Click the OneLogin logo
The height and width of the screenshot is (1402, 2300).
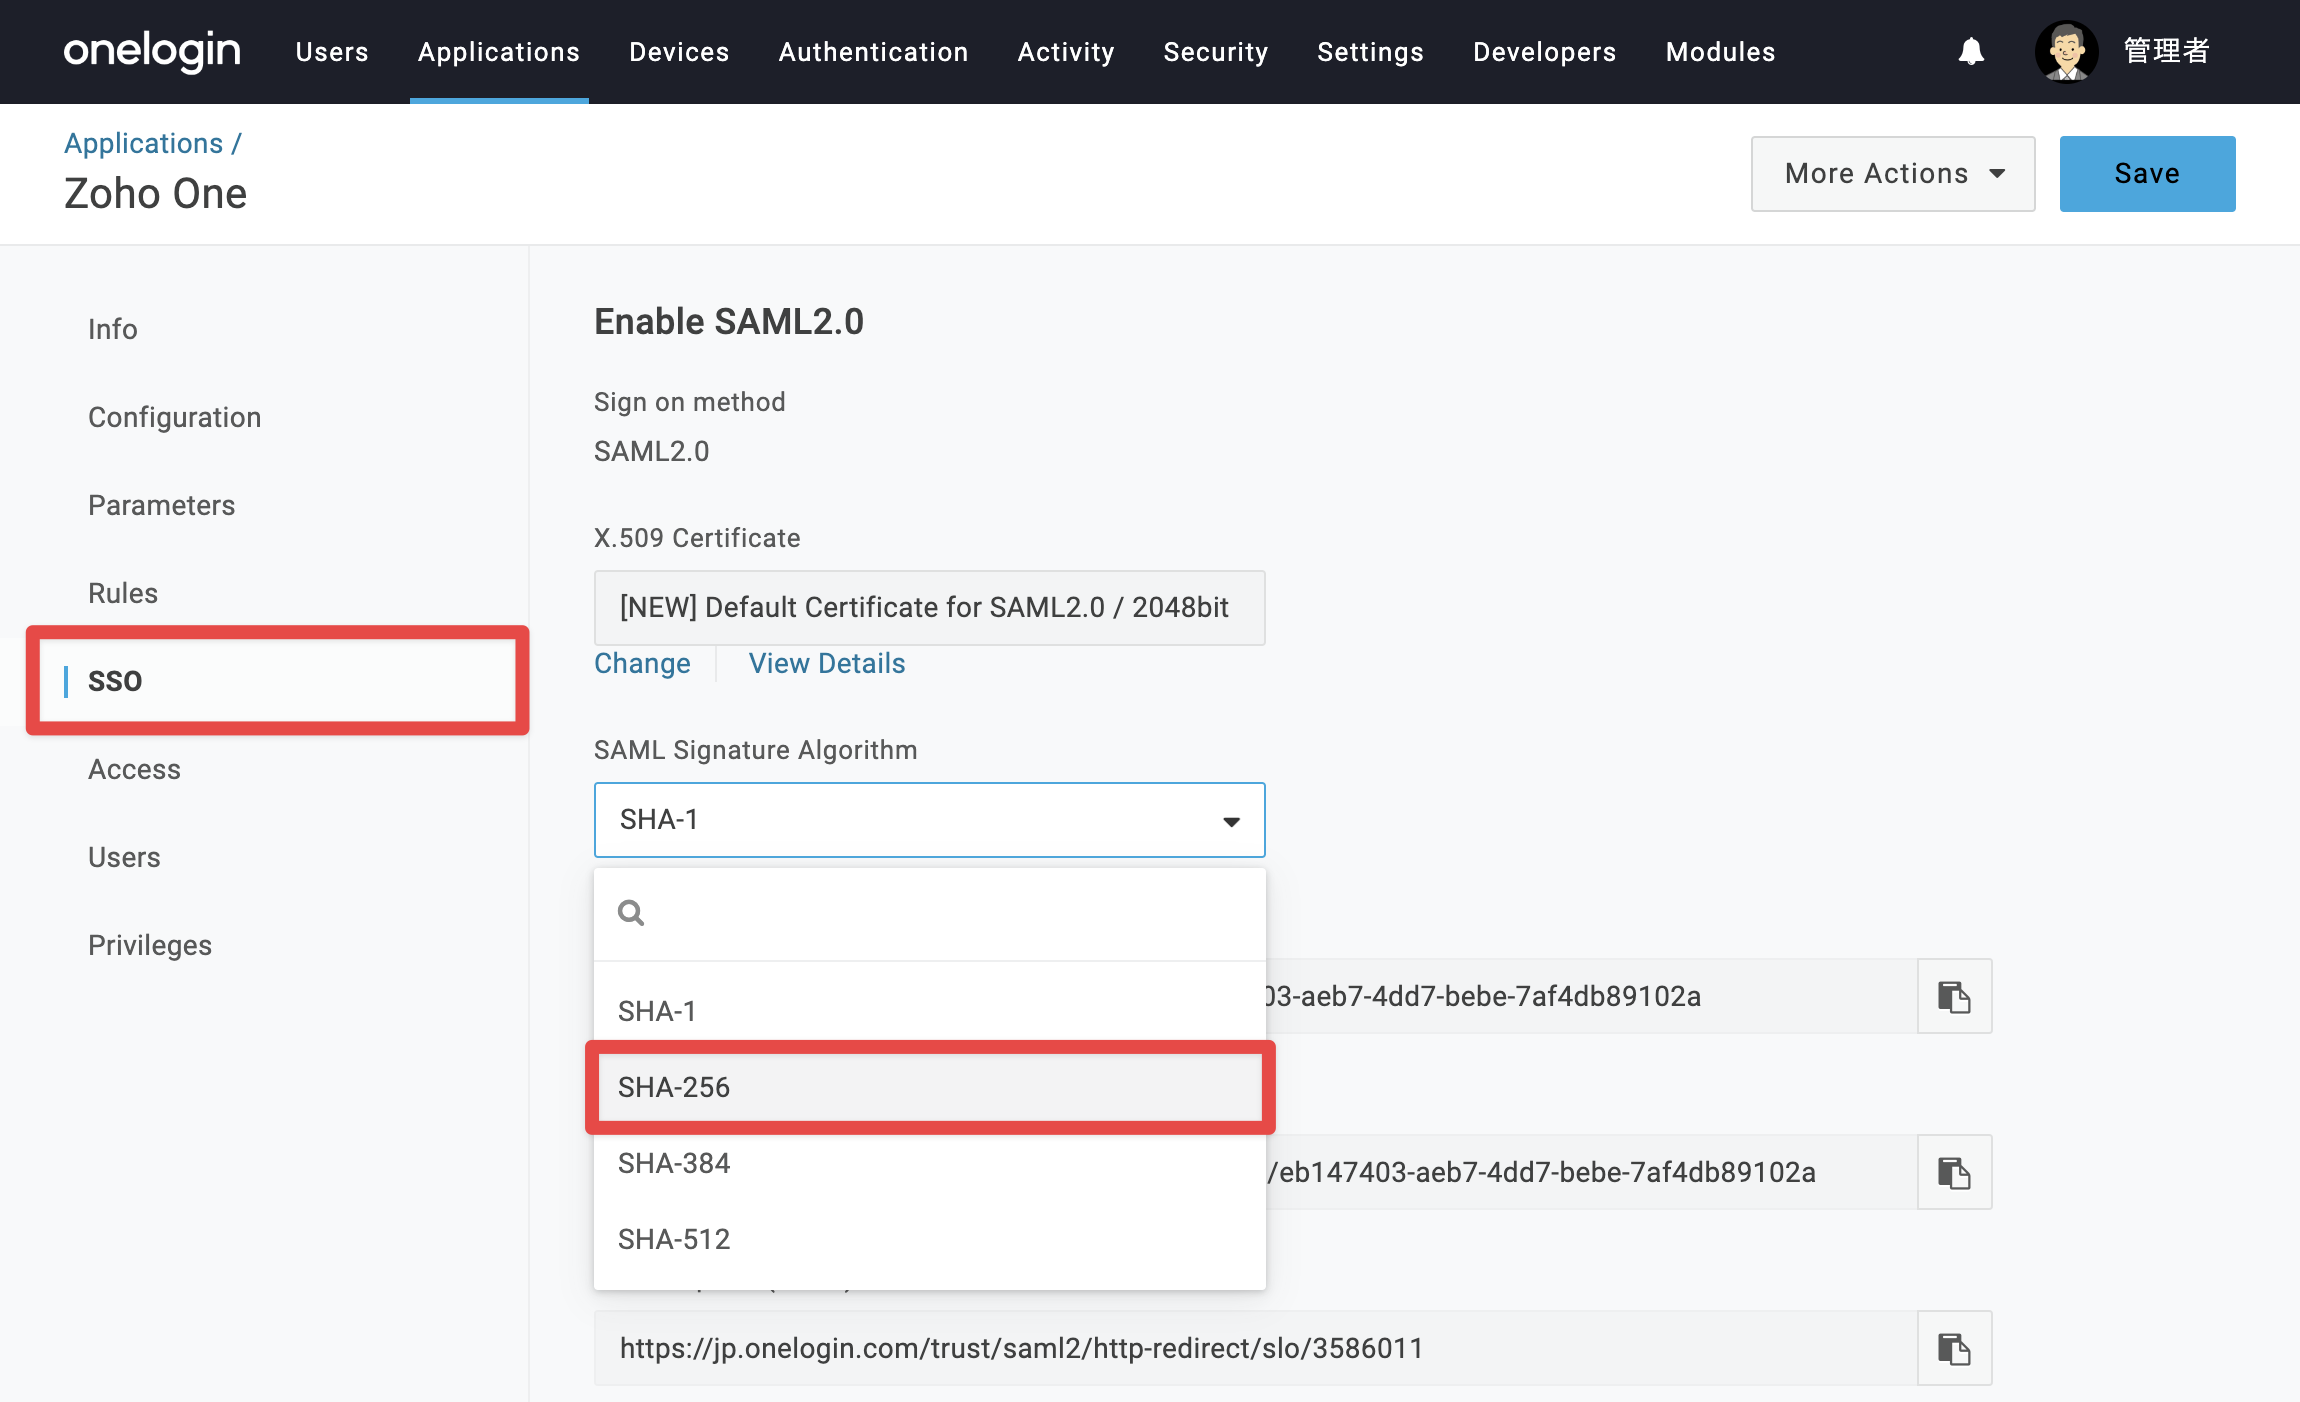tap(152, 51)
